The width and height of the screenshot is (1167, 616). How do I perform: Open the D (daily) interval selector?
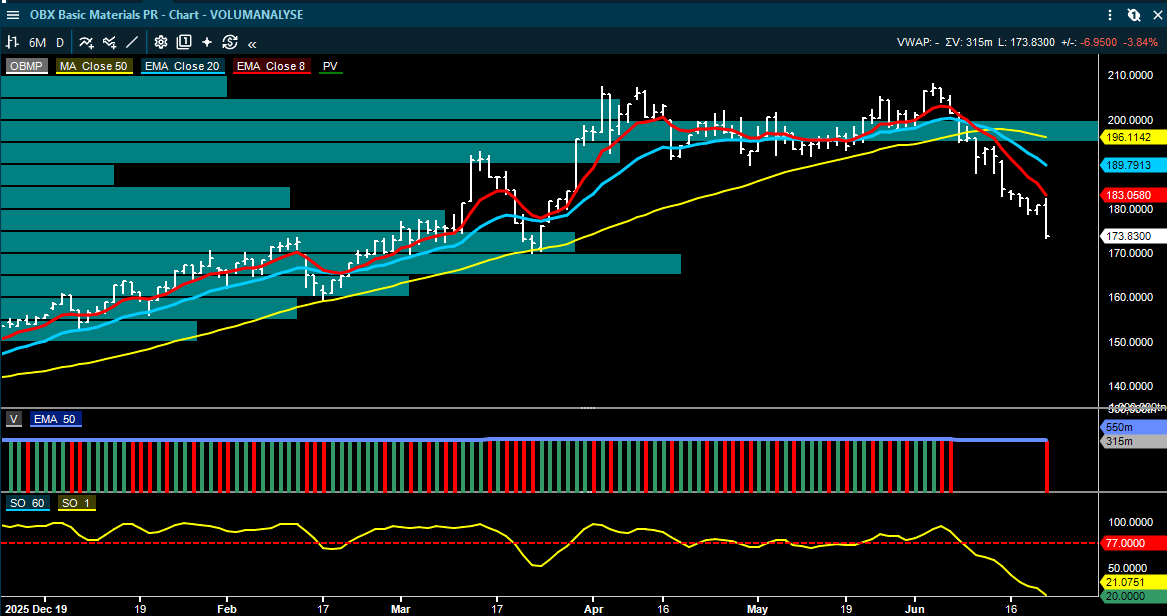point(60,42)
